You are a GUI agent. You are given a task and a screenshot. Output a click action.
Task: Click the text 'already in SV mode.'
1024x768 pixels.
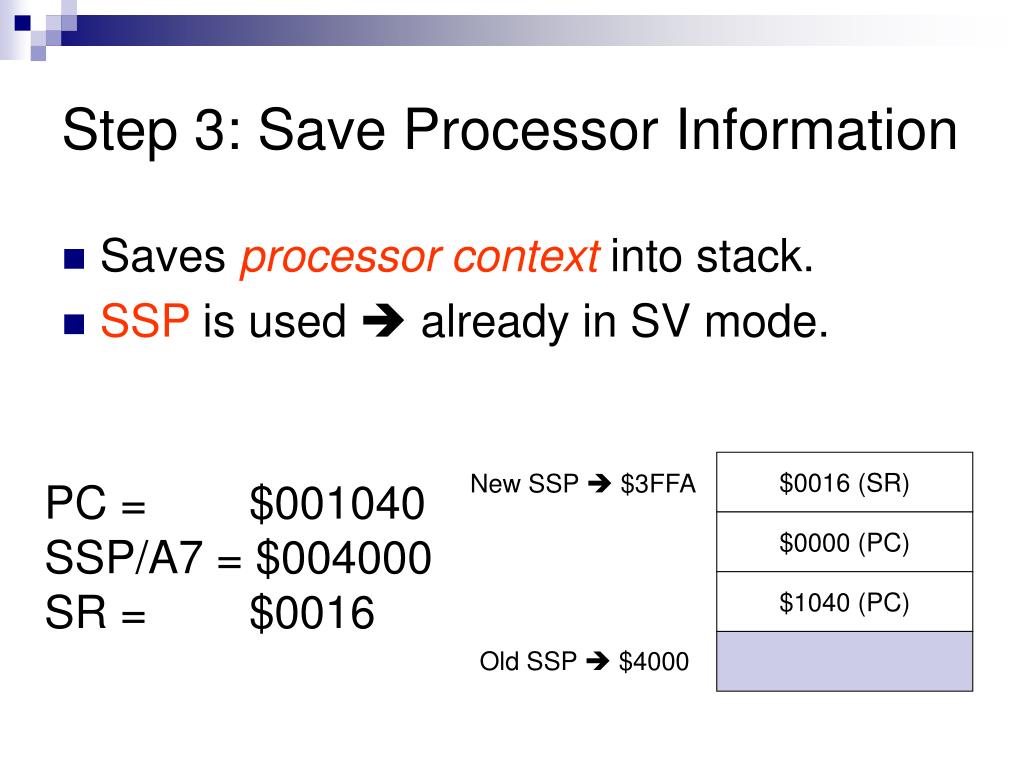(x=625, y=322)
